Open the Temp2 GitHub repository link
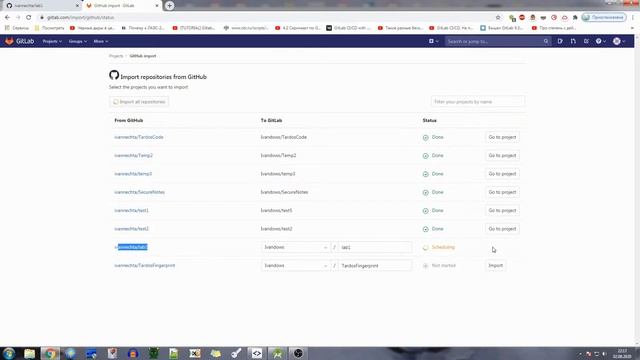 coord(133,156)
